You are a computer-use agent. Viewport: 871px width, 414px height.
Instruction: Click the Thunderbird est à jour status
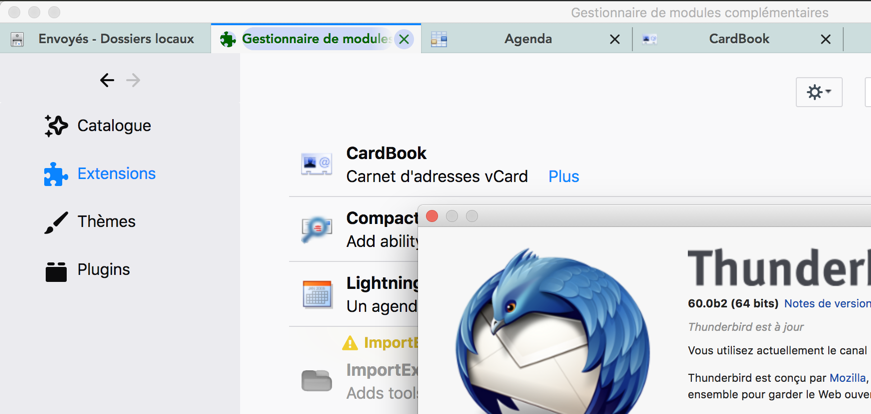(745, 327)
